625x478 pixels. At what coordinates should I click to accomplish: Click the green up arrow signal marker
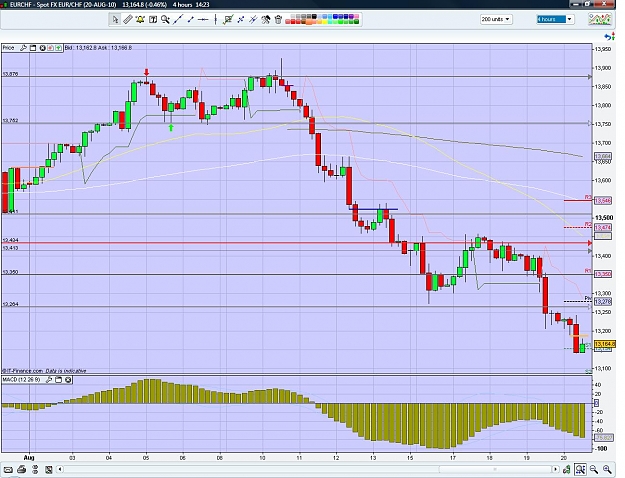(171, 128)
